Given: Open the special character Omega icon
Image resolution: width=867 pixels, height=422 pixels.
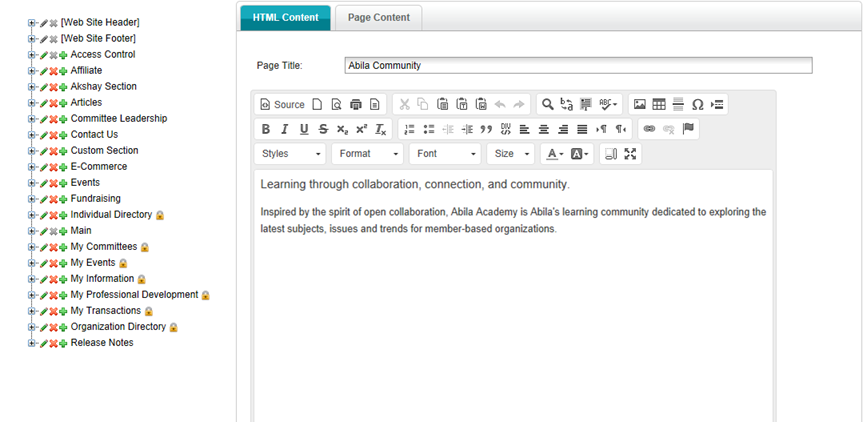Looking at the screenshot, I should 698,104.
